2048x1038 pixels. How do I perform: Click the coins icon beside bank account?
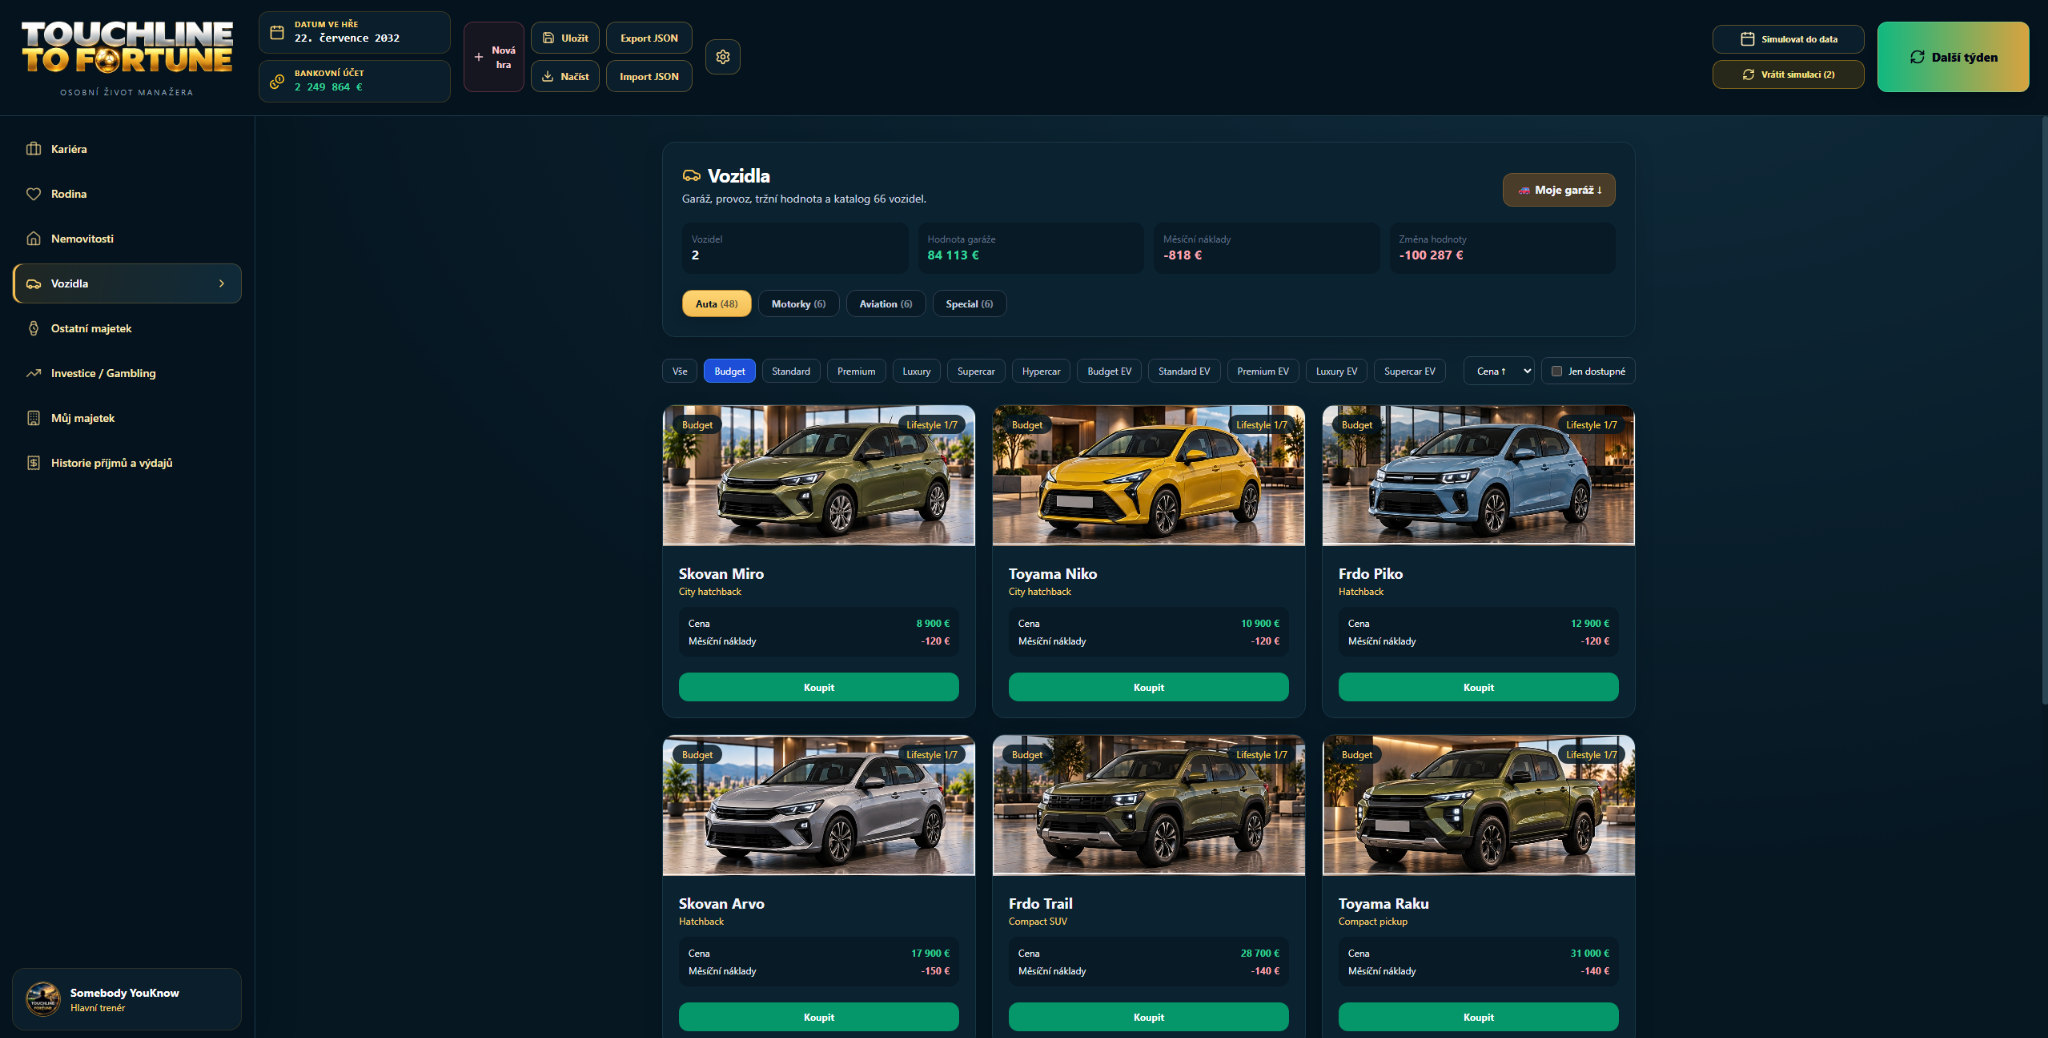pos(277,81)
